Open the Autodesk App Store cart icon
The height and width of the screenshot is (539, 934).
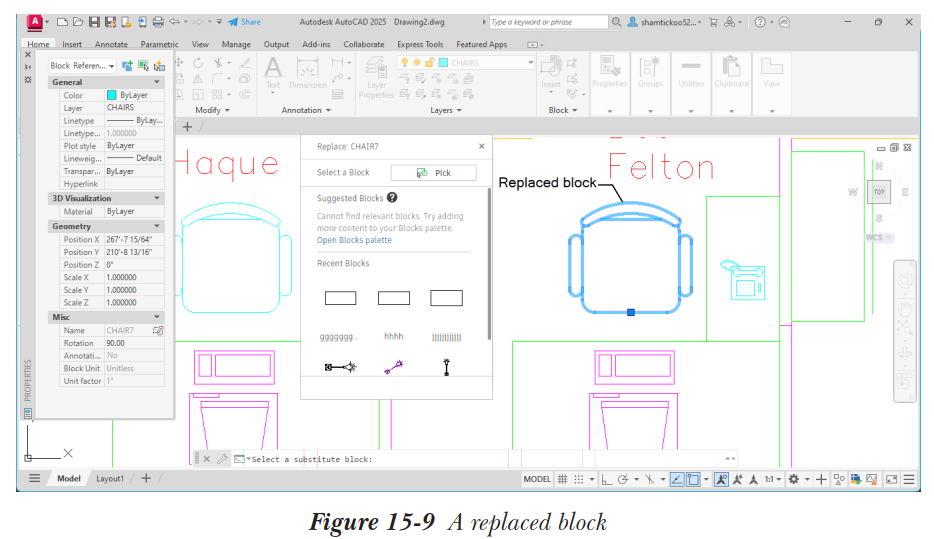(x=713, y=22)
